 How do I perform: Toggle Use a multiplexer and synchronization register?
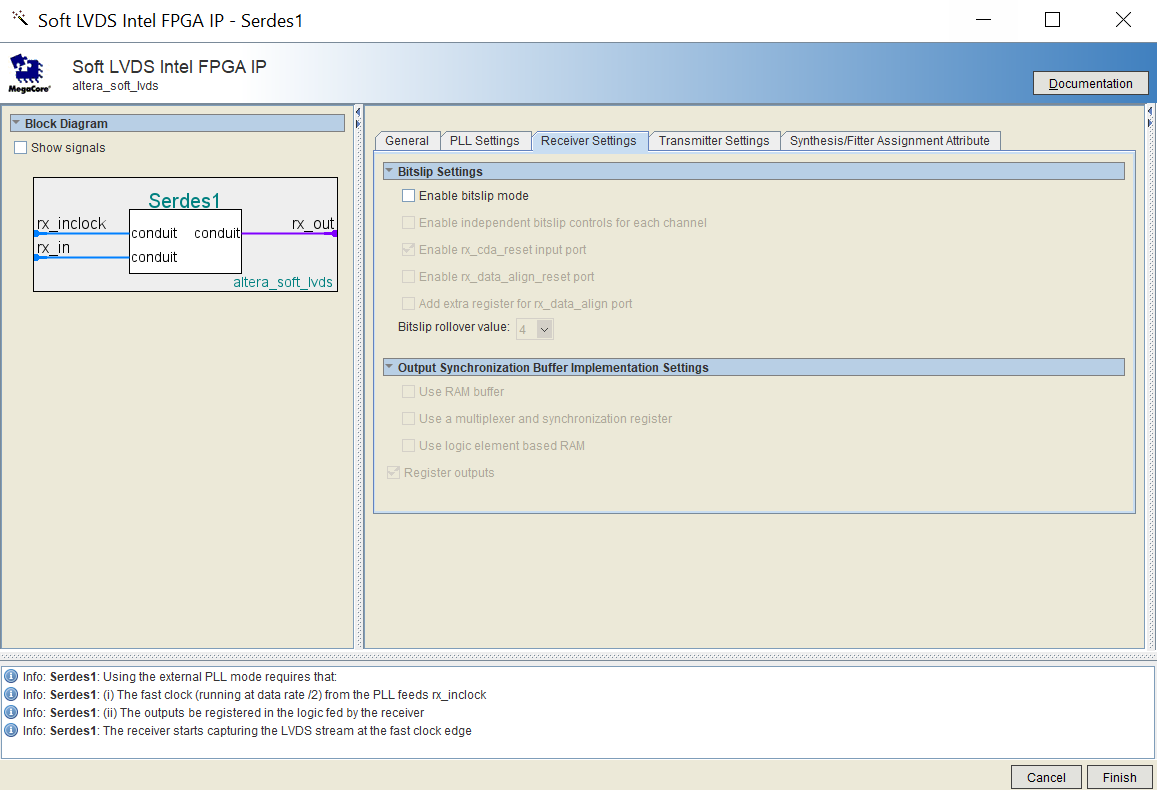tap(408, 418)
